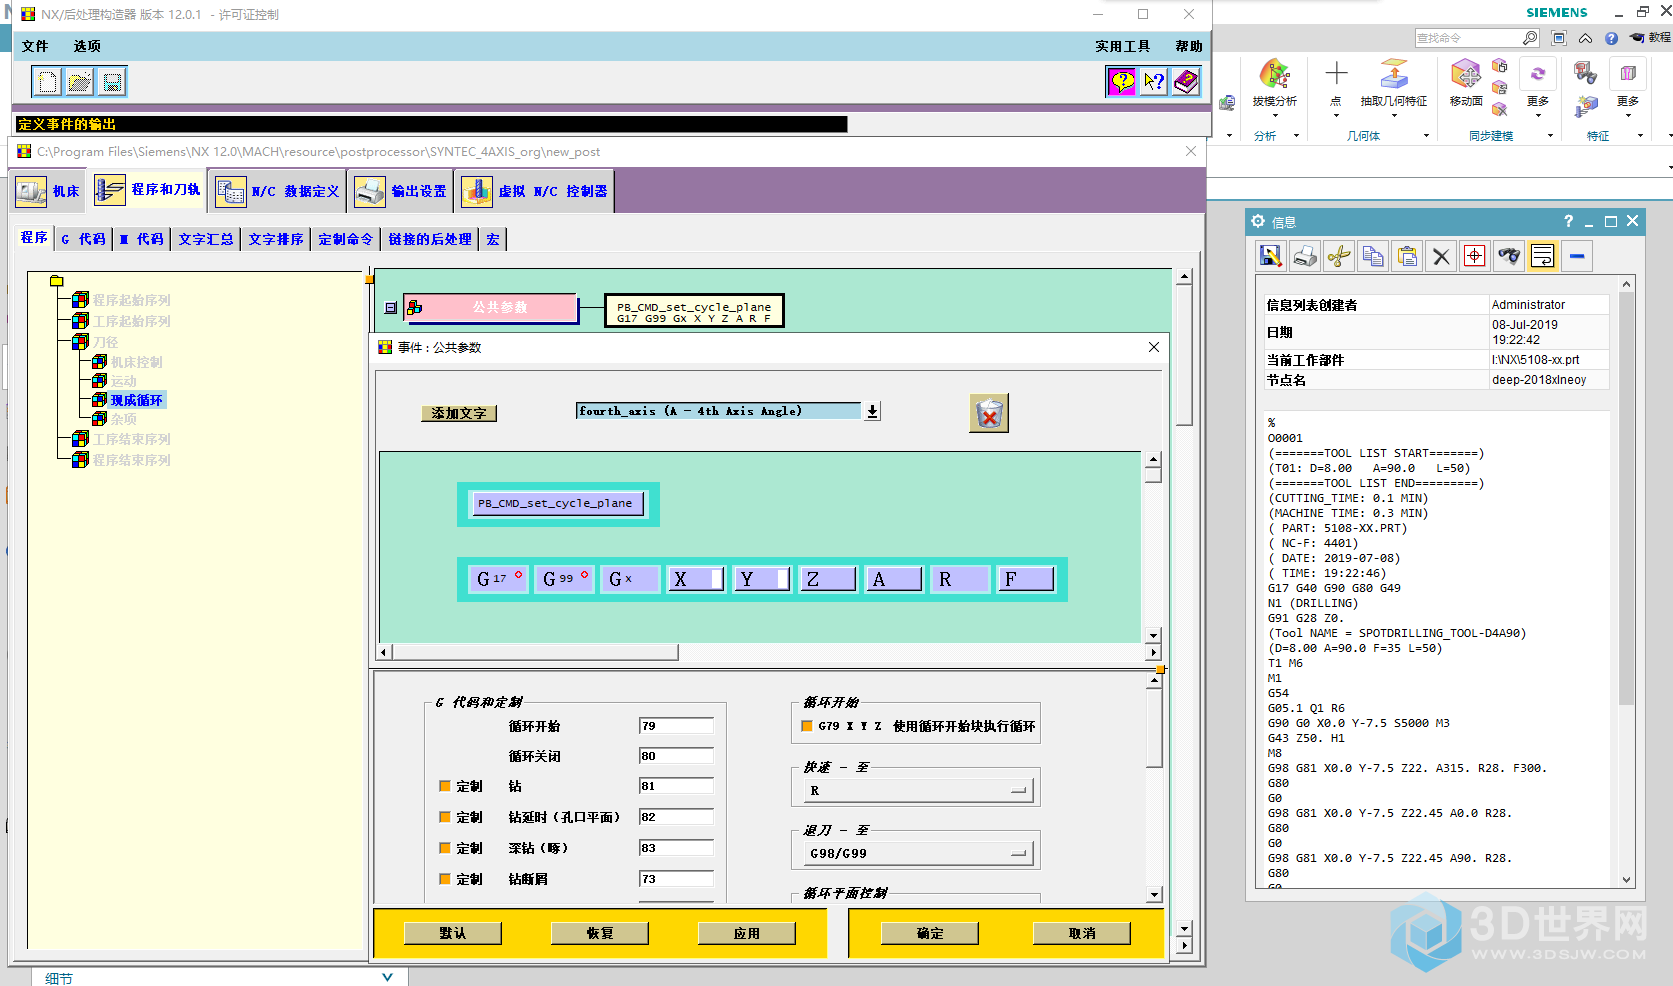This screenshot has height=986, width=1673.
Task: Click the 确定 button
Action: pyautogui.click(x=930, y=933)
